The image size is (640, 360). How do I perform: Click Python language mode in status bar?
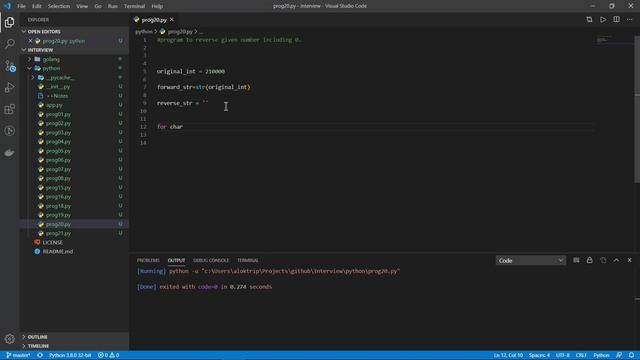(x=601, y=356)
